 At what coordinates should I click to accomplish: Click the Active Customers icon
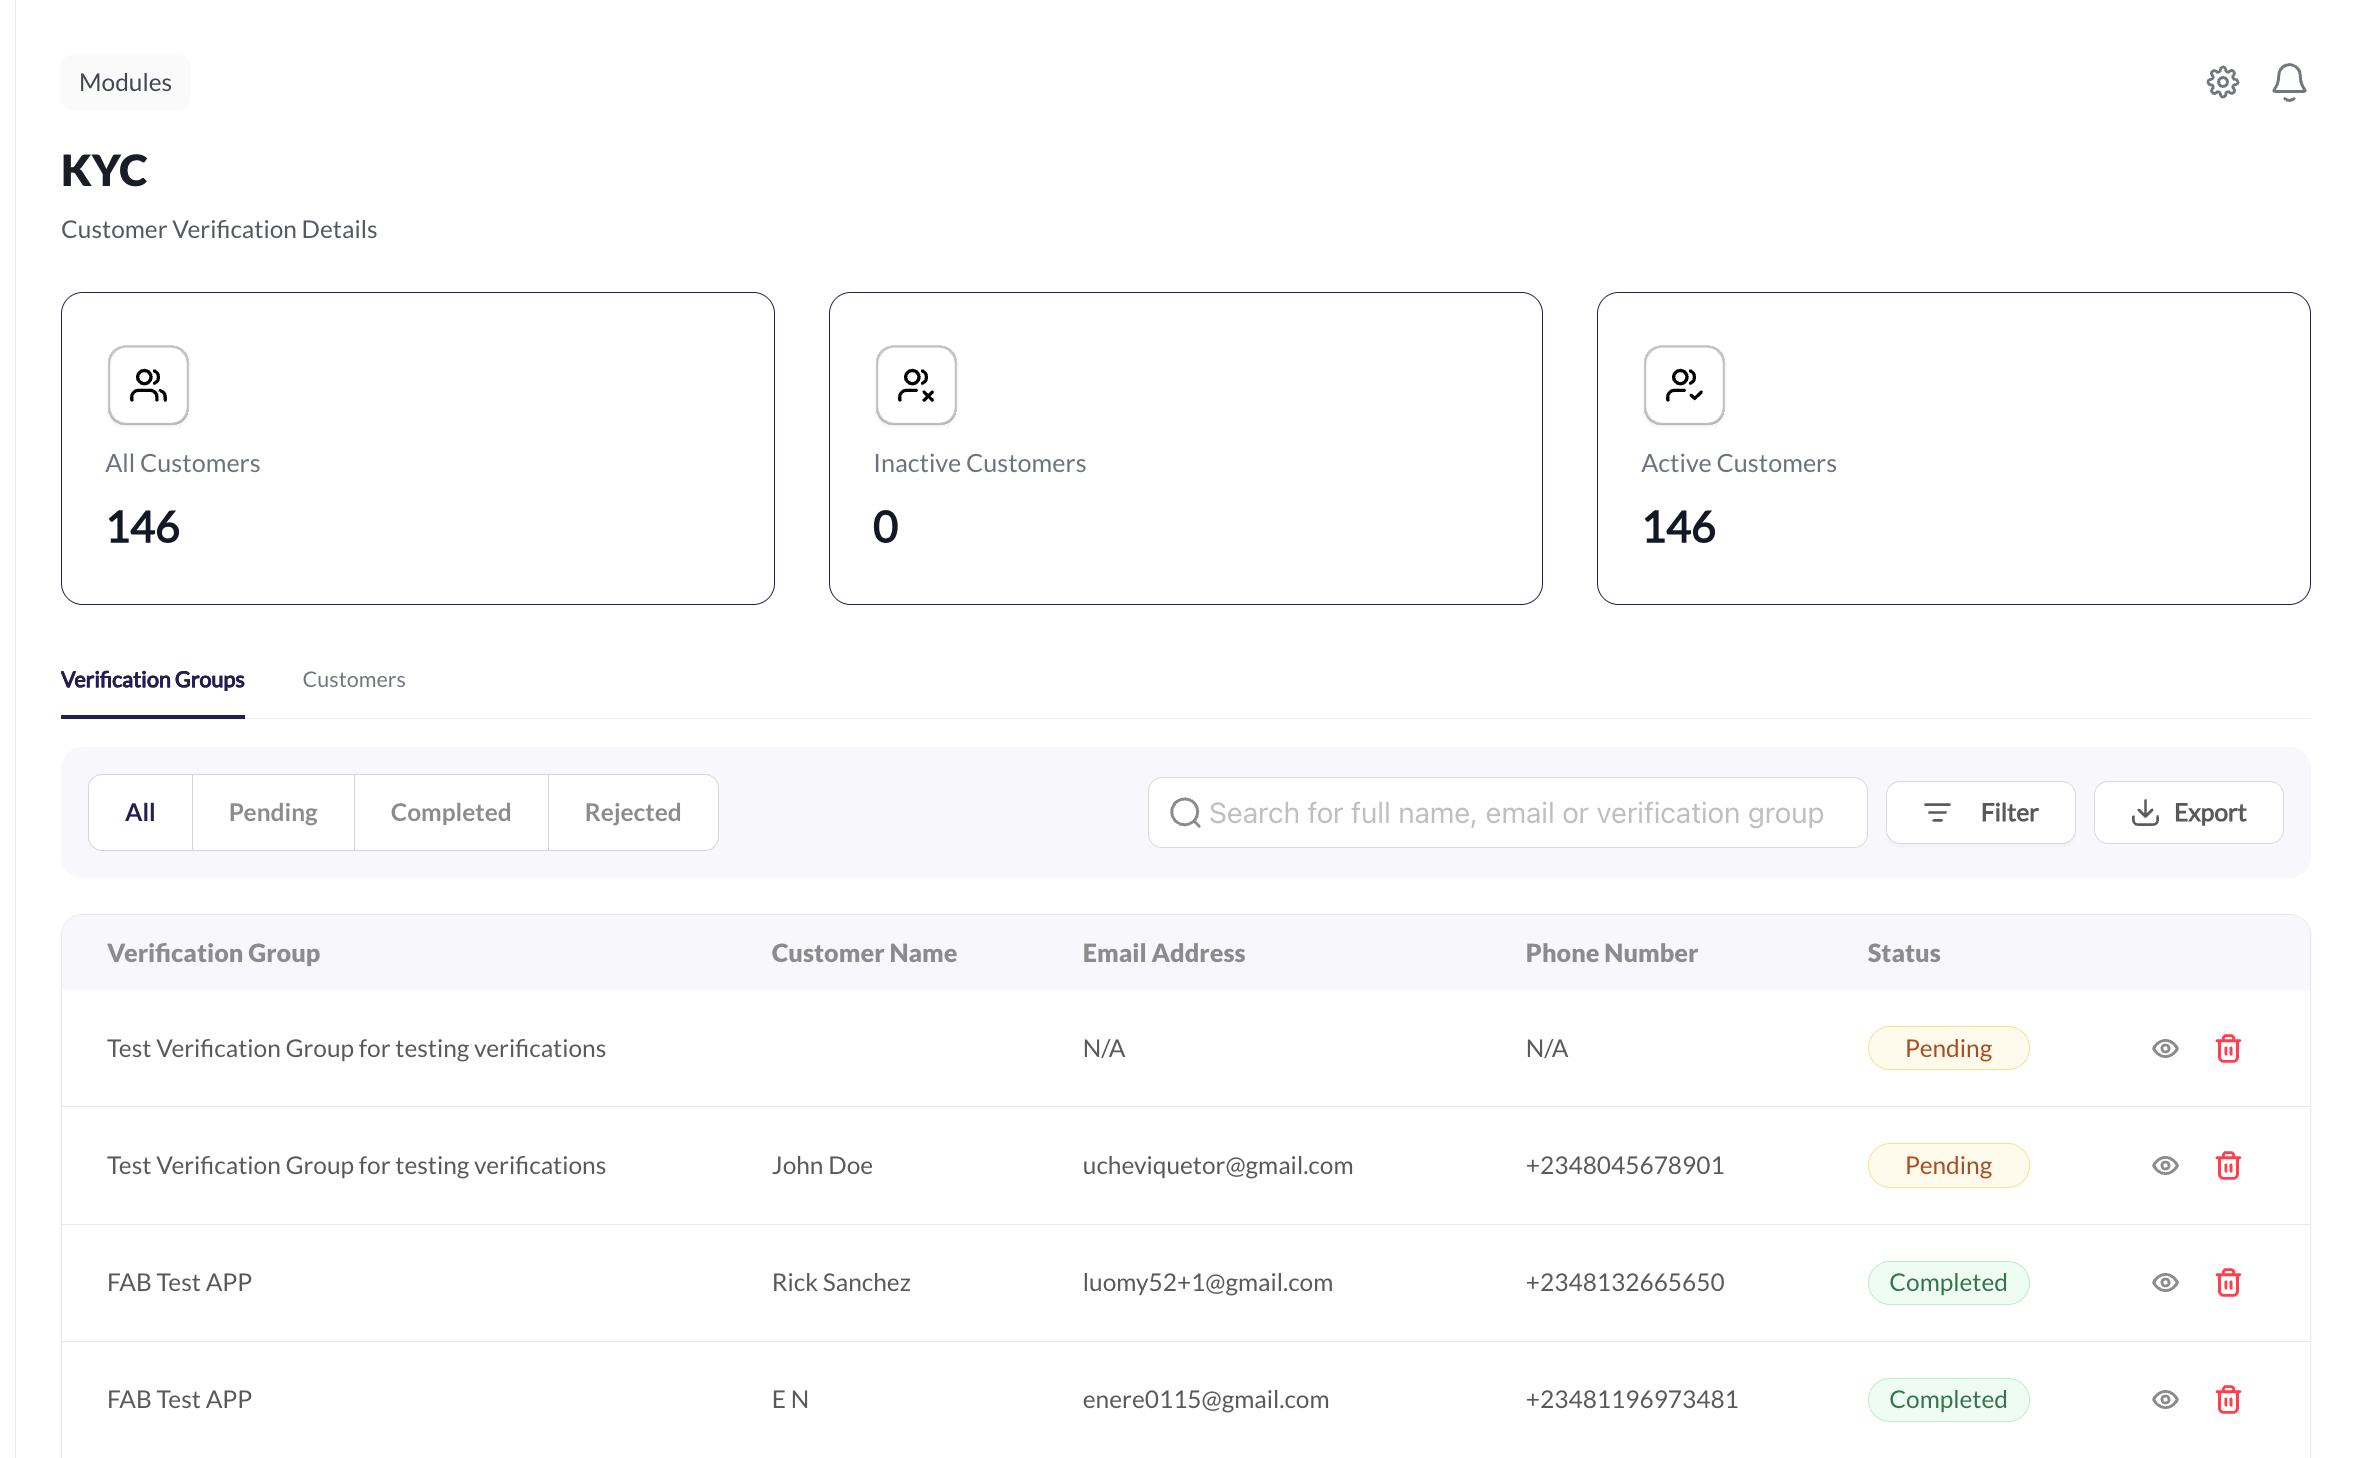(1684, 385)
